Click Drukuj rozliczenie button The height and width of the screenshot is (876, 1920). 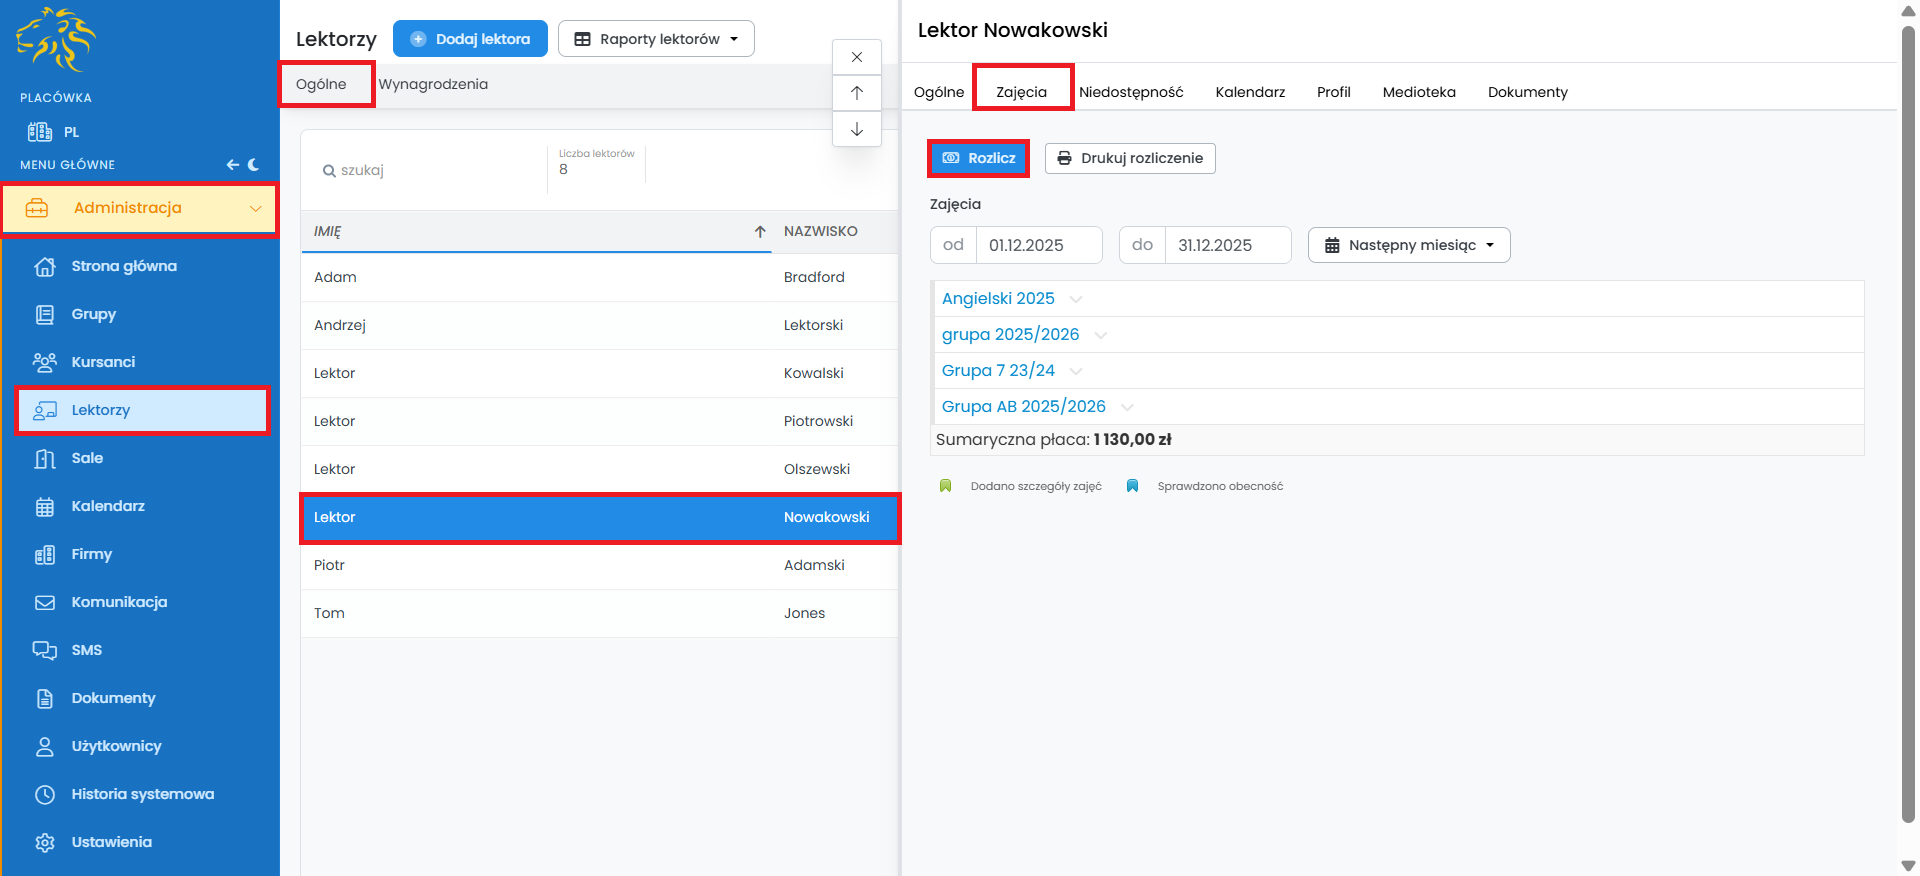click(1130, 158)
